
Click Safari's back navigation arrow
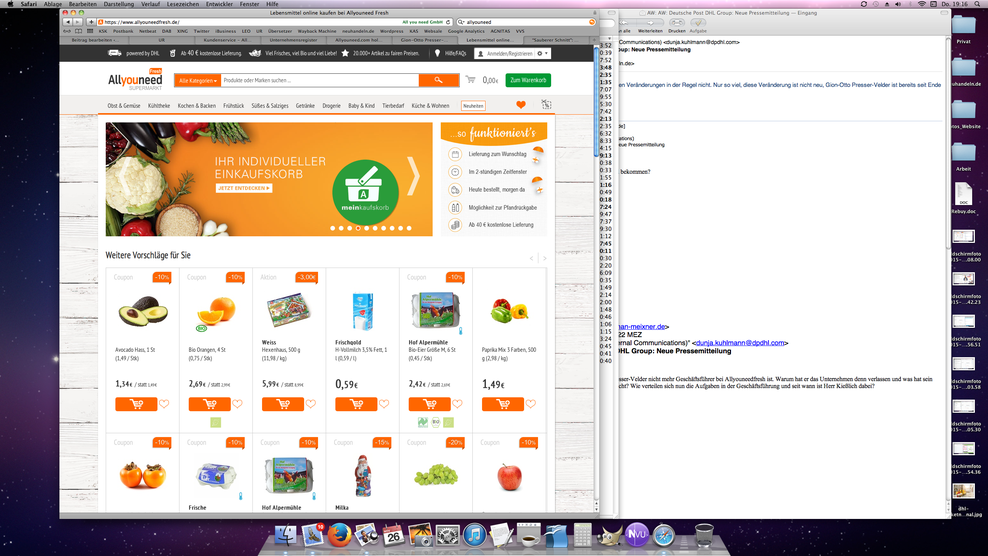[x=67, y=22]
